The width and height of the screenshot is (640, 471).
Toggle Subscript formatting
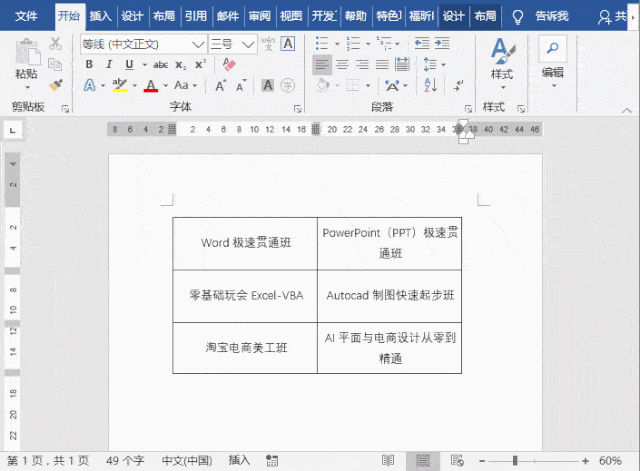[x=180, y=64]
